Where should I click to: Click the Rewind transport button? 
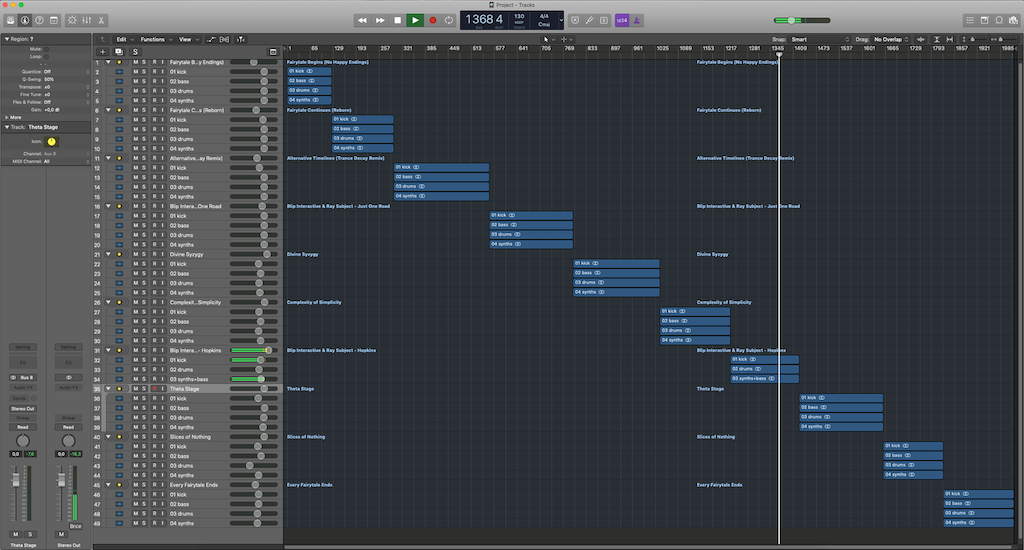362,20
